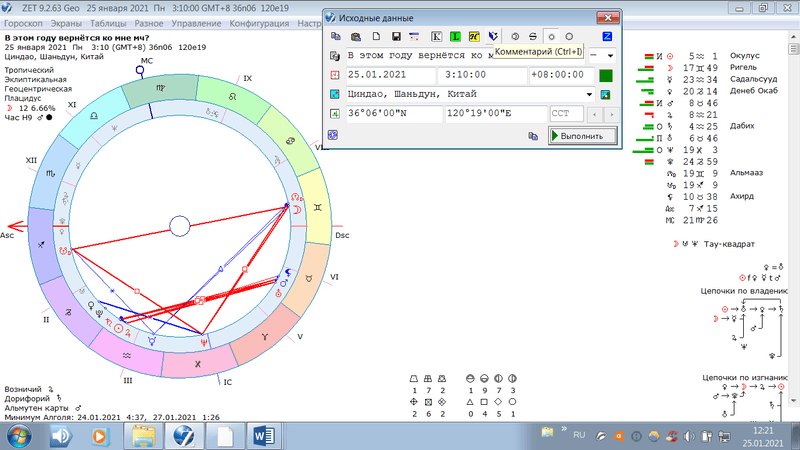800x450 pixels.
Task: Click the map icon beside location field
Action: pyautogui.click(x=605, y=95)
